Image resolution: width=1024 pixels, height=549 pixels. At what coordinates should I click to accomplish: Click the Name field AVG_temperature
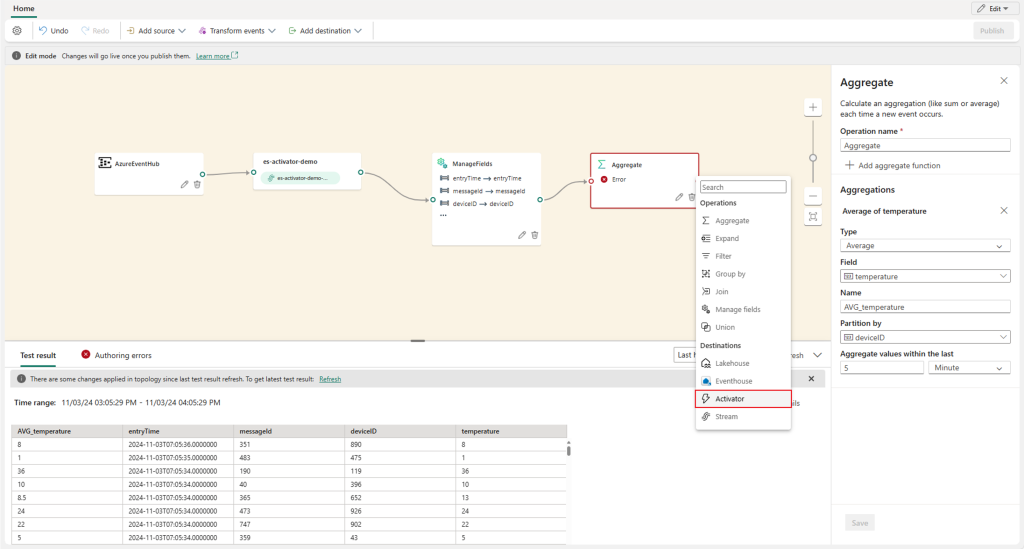[925, 307]
